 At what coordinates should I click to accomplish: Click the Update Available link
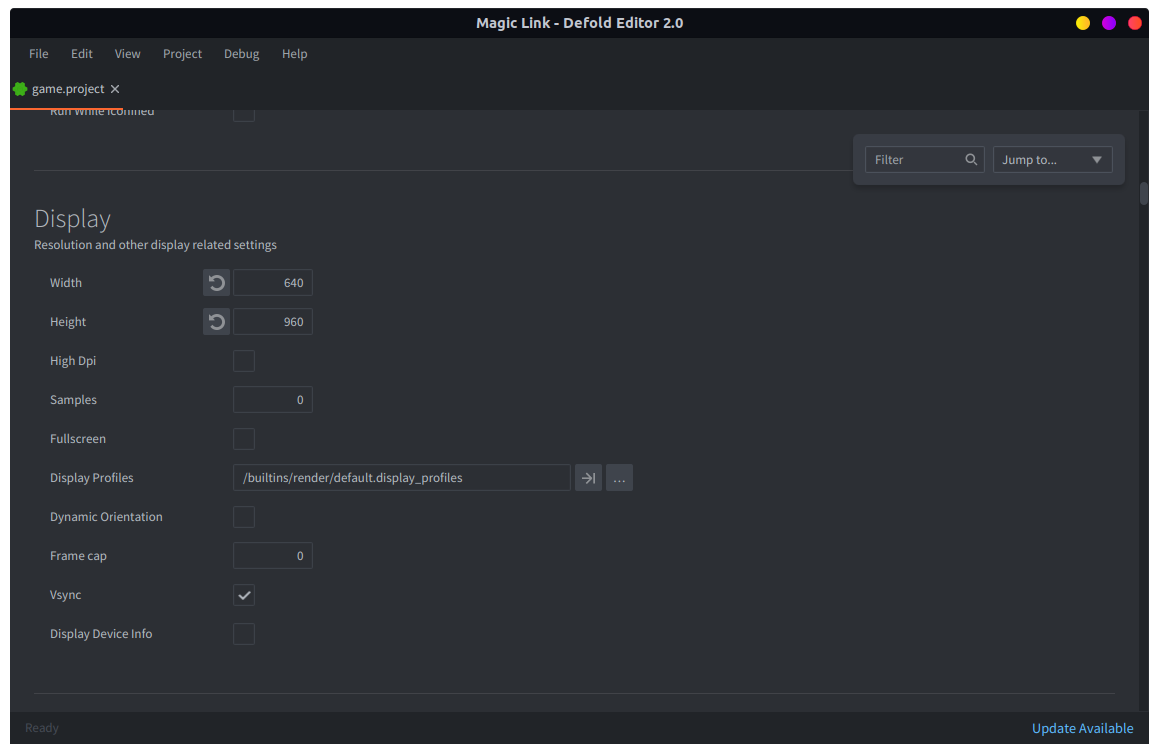pos(1082,728)
